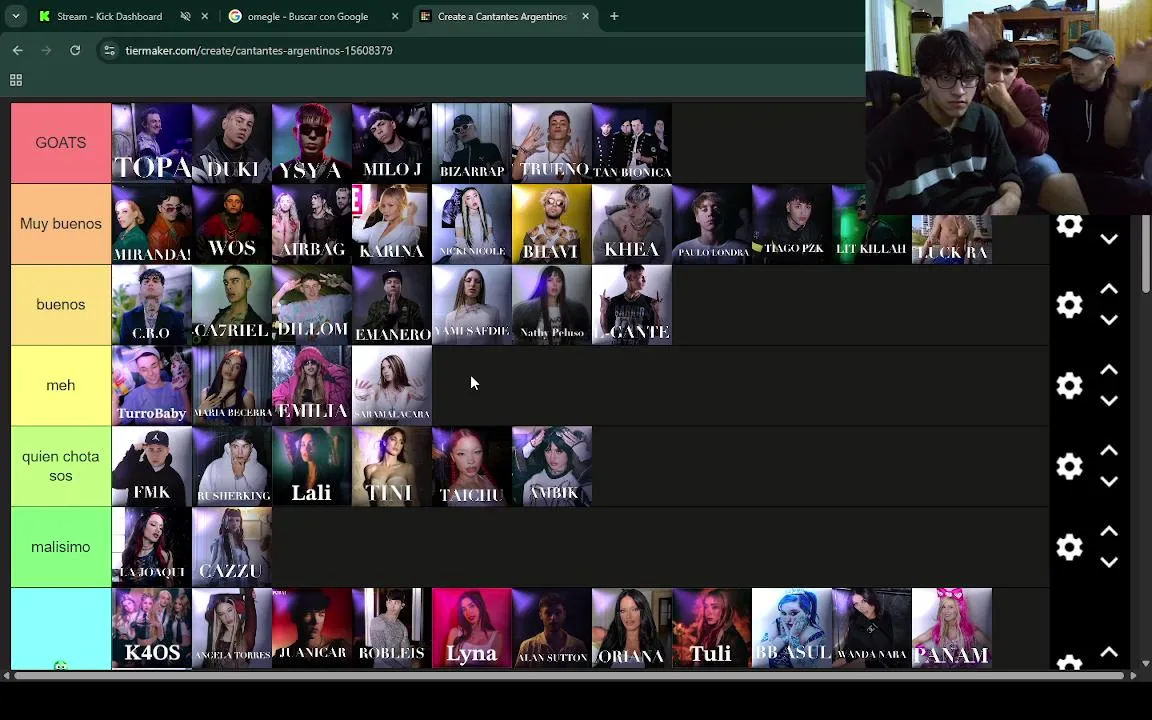Click the K4OS thumbnail in bottom row
1152x720 pixels.
pos(151,627)
